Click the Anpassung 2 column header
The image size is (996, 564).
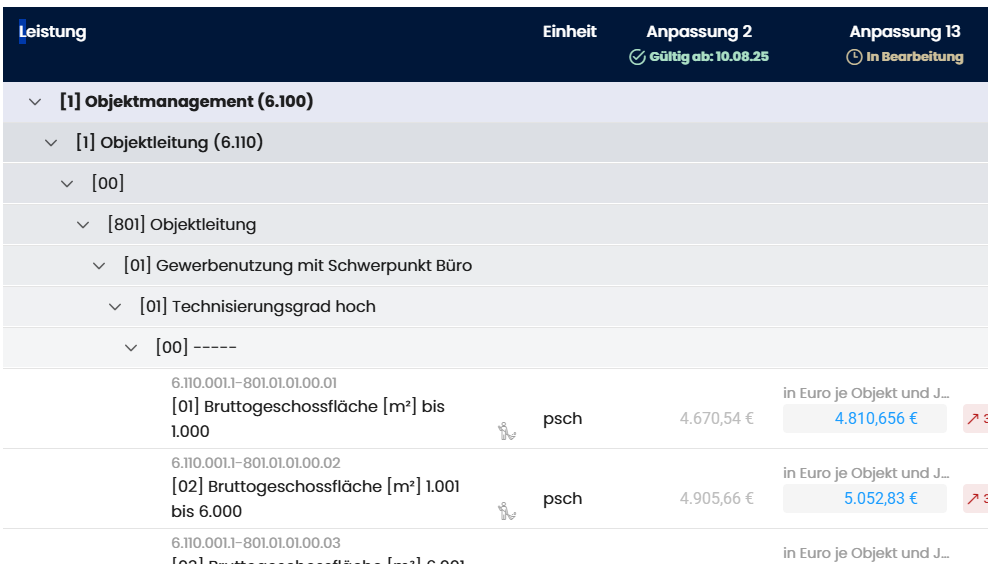[x=699, y=32]
